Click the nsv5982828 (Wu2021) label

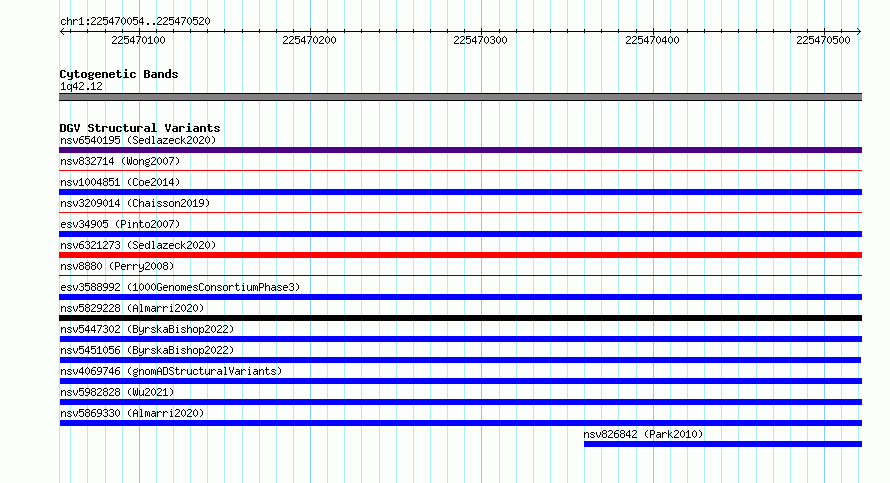click(x=117, y=392)
